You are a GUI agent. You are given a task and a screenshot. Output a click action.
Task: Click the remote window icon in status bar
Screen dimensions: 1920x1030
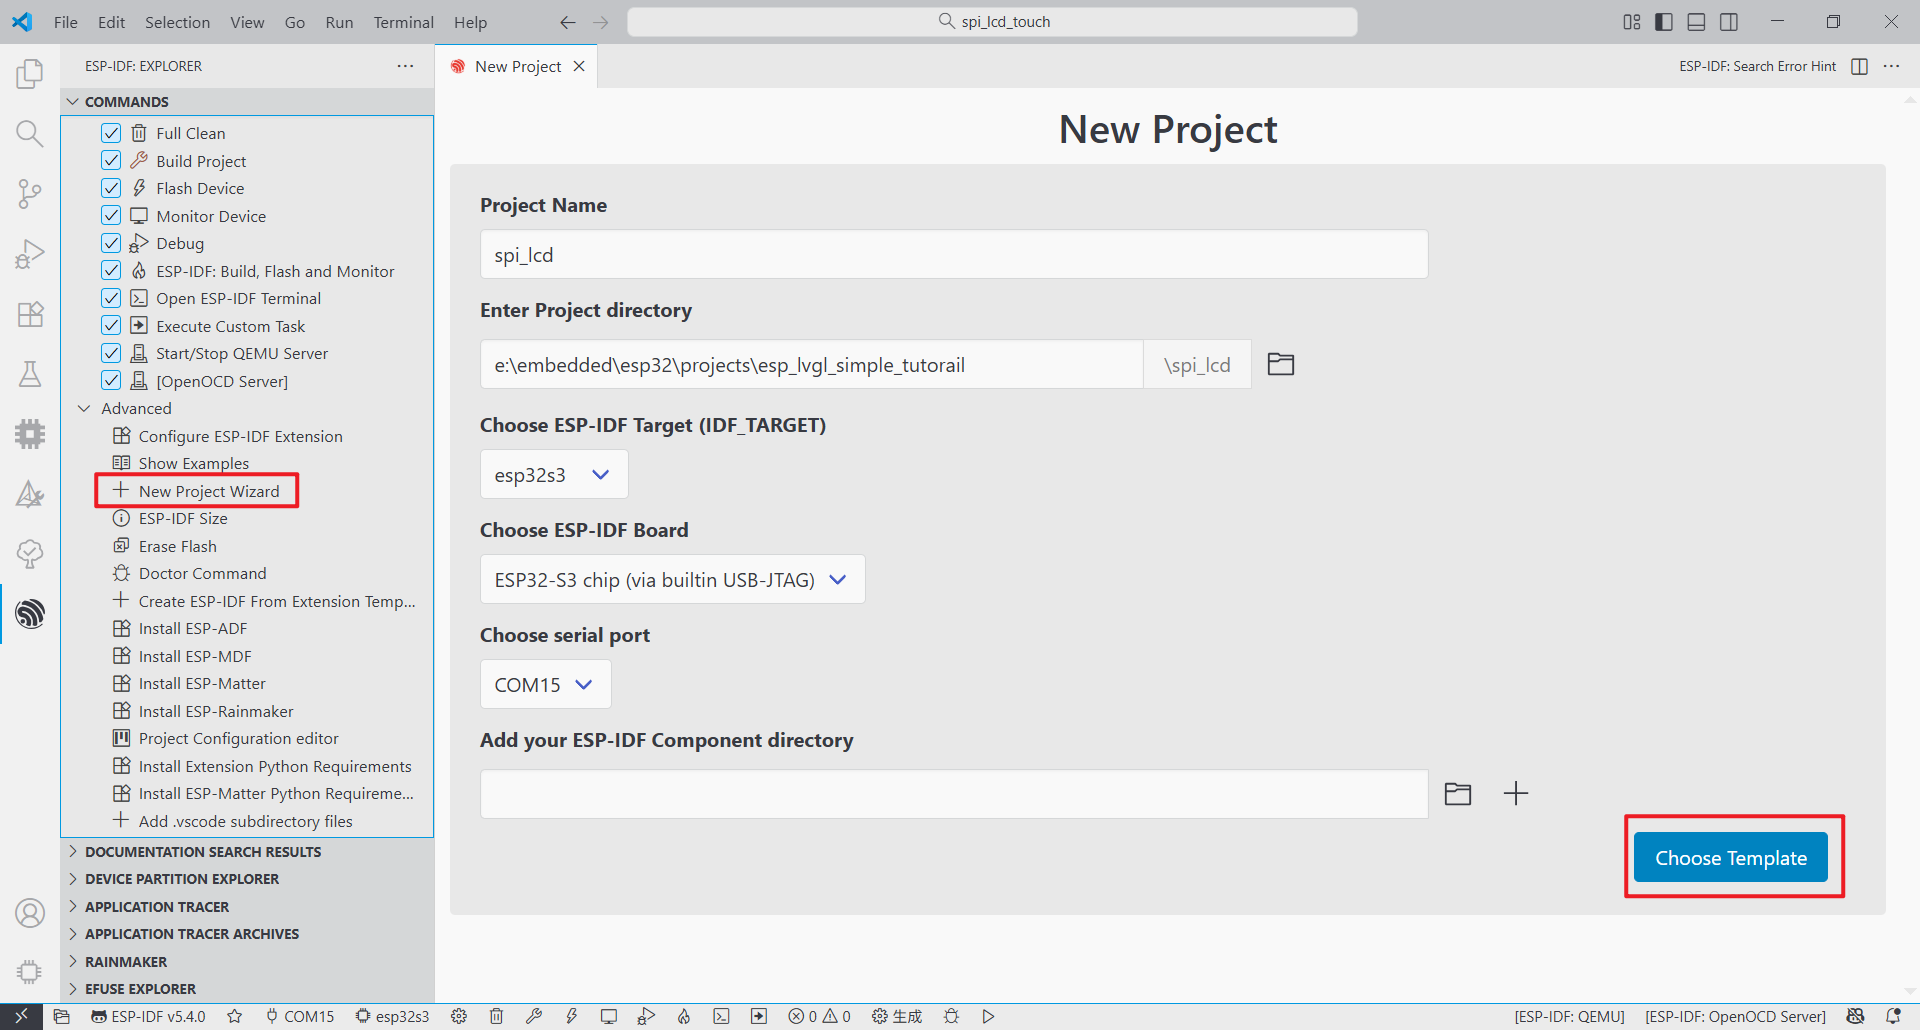21,1016
